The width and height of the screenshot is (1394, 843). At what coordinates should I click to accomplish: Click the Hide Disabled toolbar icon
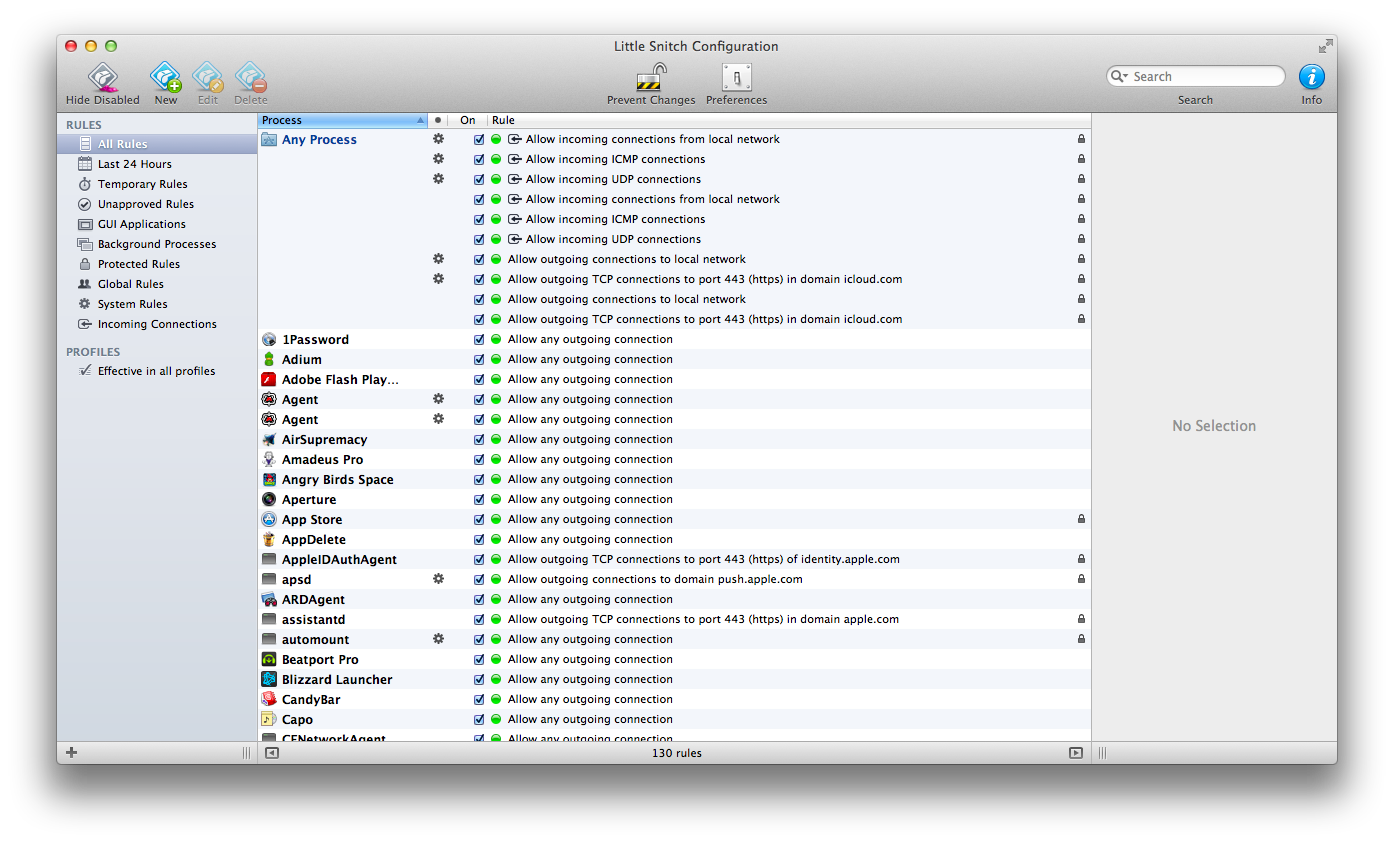(103, 78)
